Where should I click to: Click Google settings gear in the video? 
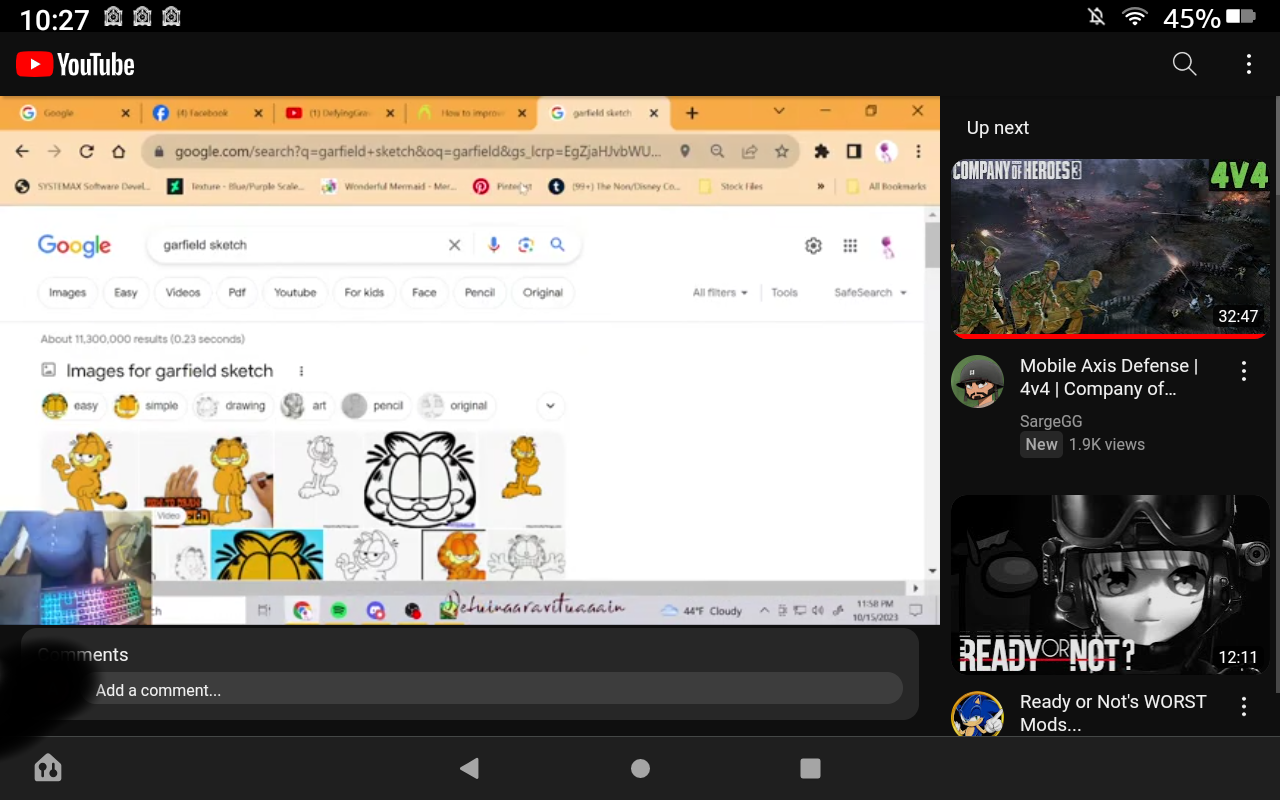pyautogui.click(x=813, y=246)
